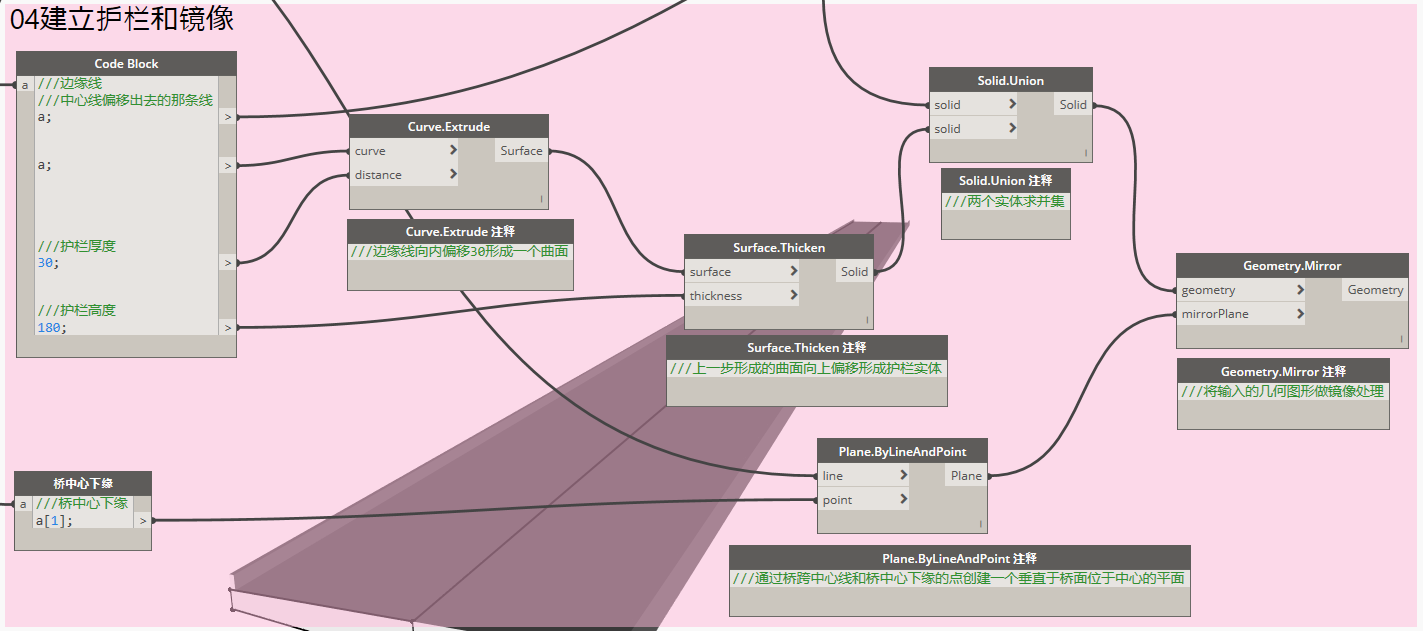The height and width of the screenshot is (631, 1423).
Task: Click the Plane output port of Plane.ByLineAndPoint
Action: 967,476
